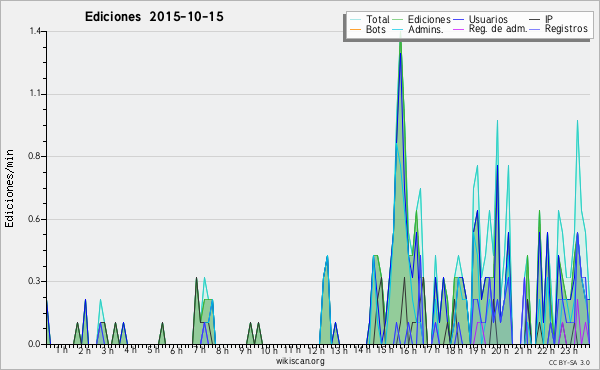
Task: Click the Bots orange legend line
Action: pyautogui.click(x=355, y=29)
